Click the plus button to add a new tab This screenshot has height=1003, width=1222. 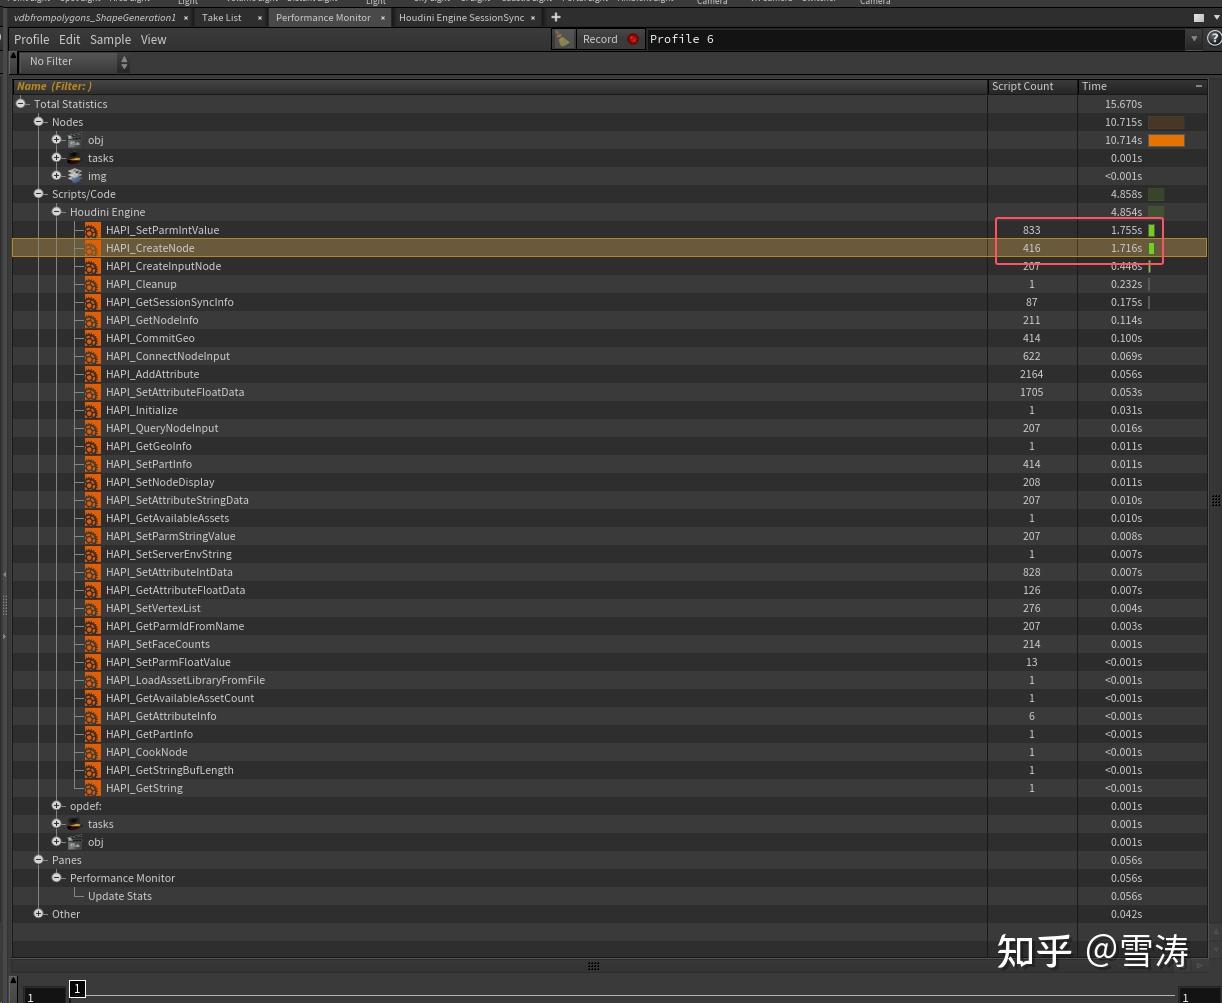point(556,17)
